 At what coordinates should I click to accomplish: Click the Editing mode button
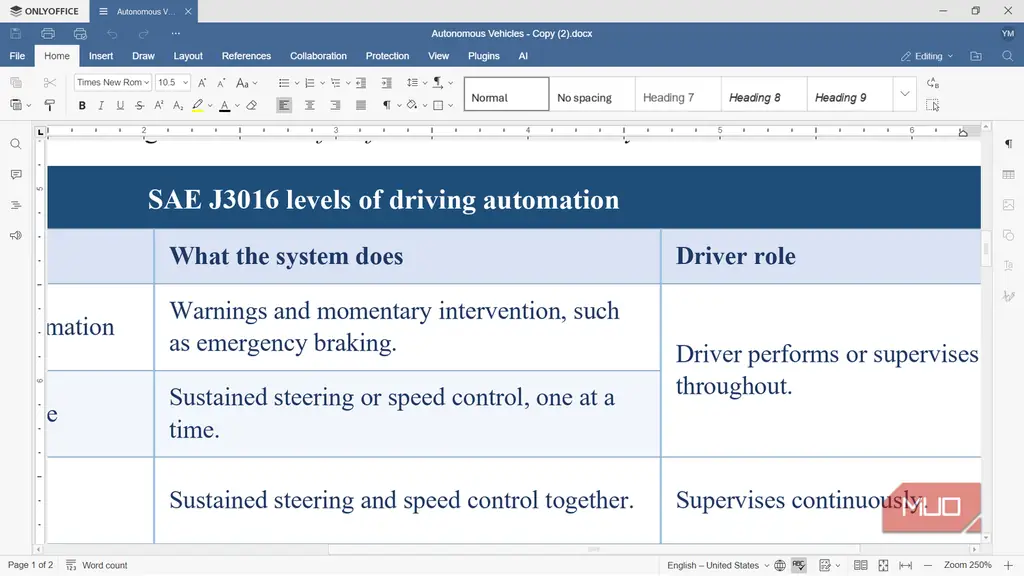[x=927, y=56]
